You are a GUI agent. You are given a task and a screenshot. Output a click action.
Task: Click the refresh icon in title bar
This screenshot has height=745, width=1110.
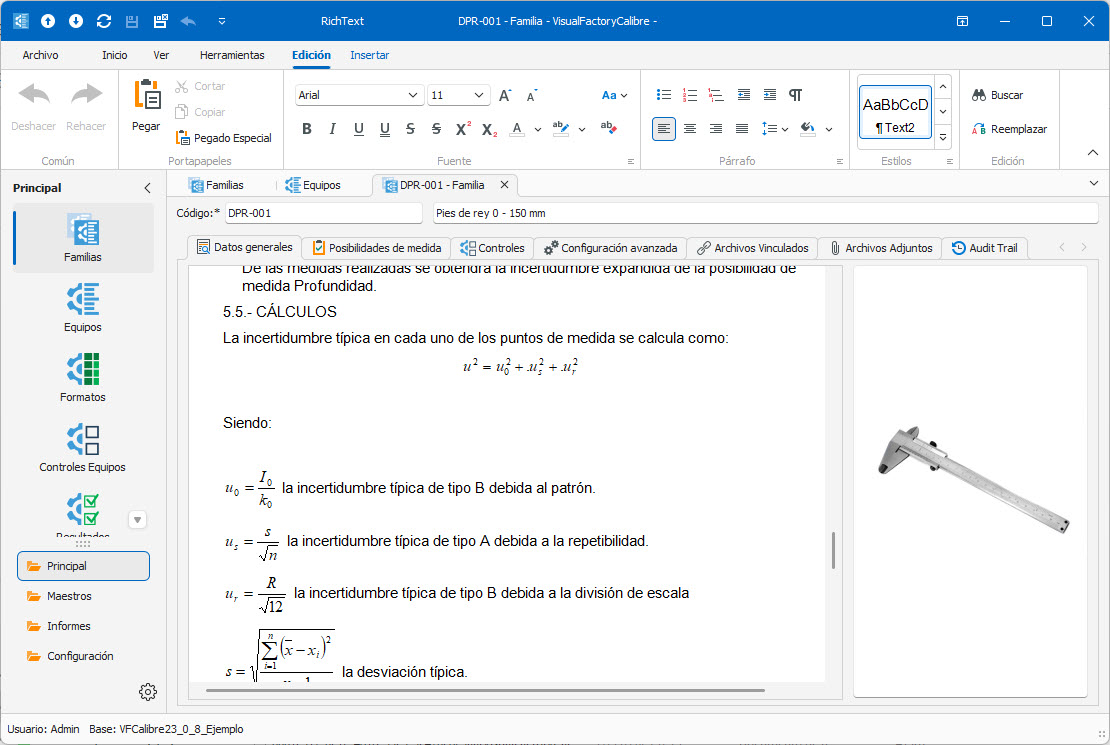[x=104, y=21]
